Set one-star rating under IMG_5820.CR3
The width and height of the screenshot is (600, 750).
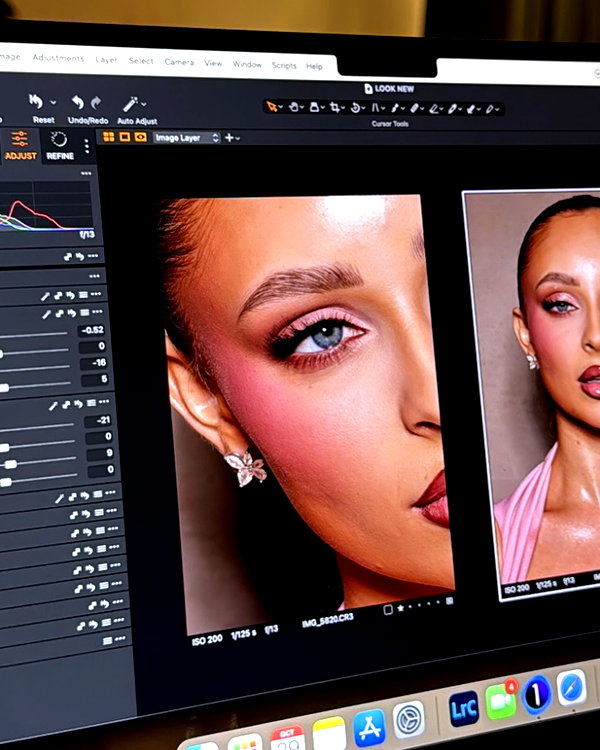click(x=400, y=608)
